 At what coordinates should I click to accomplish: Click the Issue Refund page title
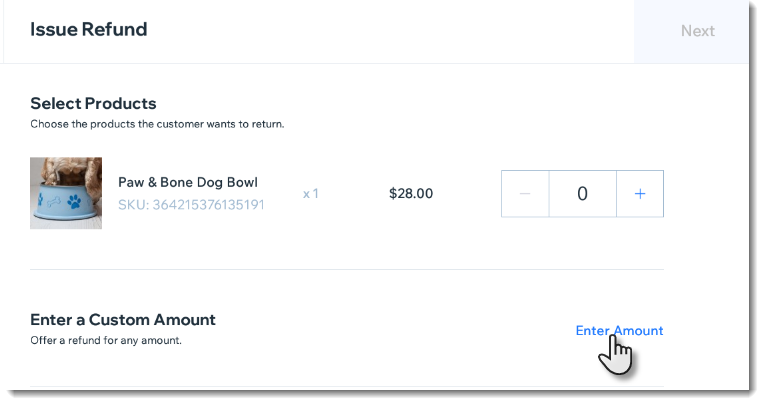tap(89, 29)
